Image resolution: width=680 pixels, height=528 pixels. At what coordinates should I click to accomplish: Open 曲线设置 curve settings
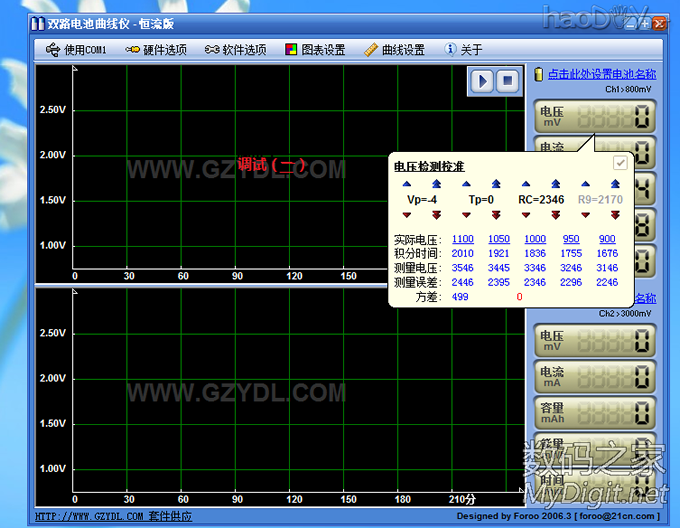click(394, 49)
